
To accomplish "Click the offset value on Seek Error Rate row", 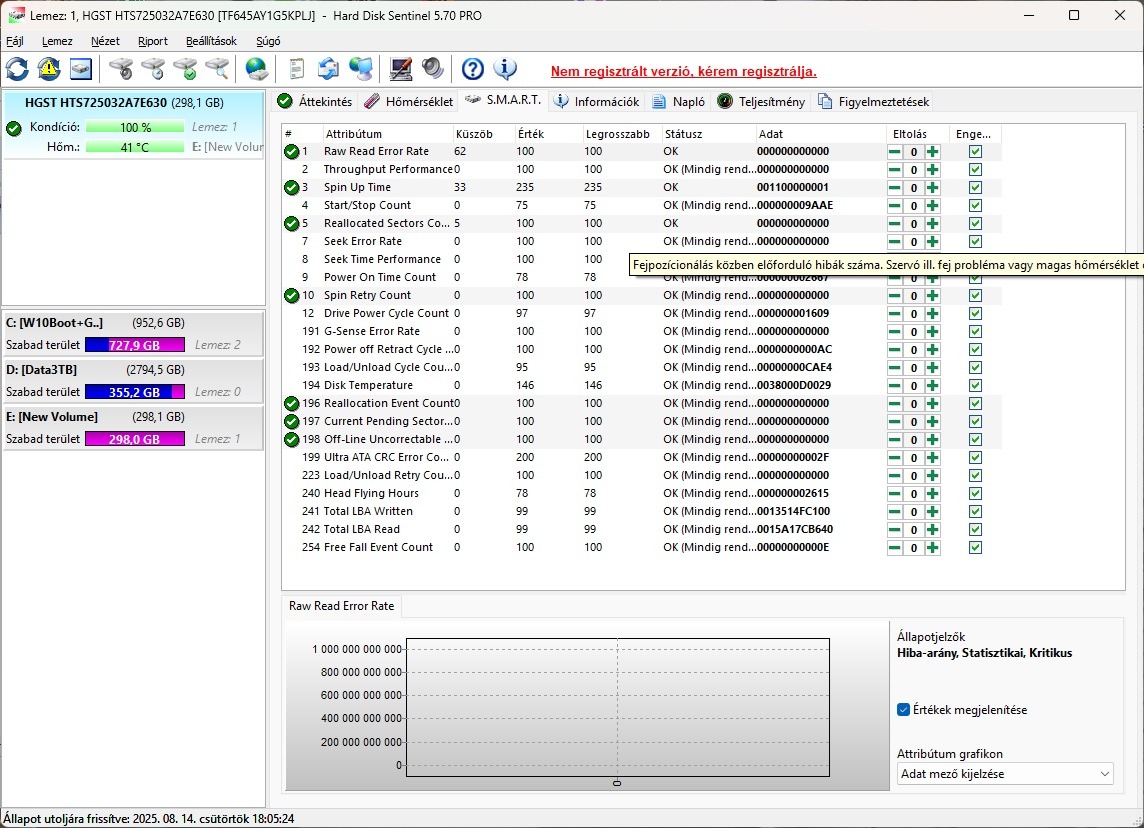I will point(913,241).
